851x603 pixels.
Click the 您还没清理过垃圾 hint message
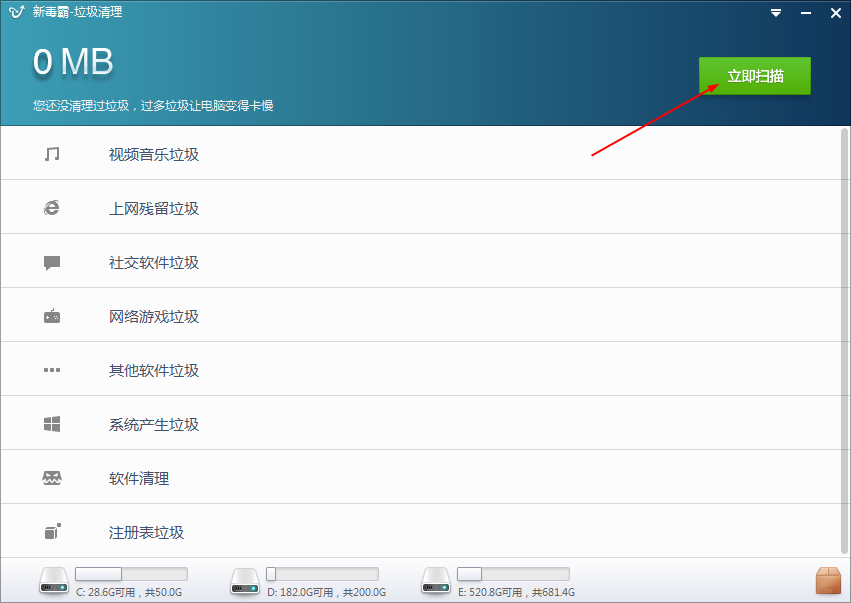[153, 105]
